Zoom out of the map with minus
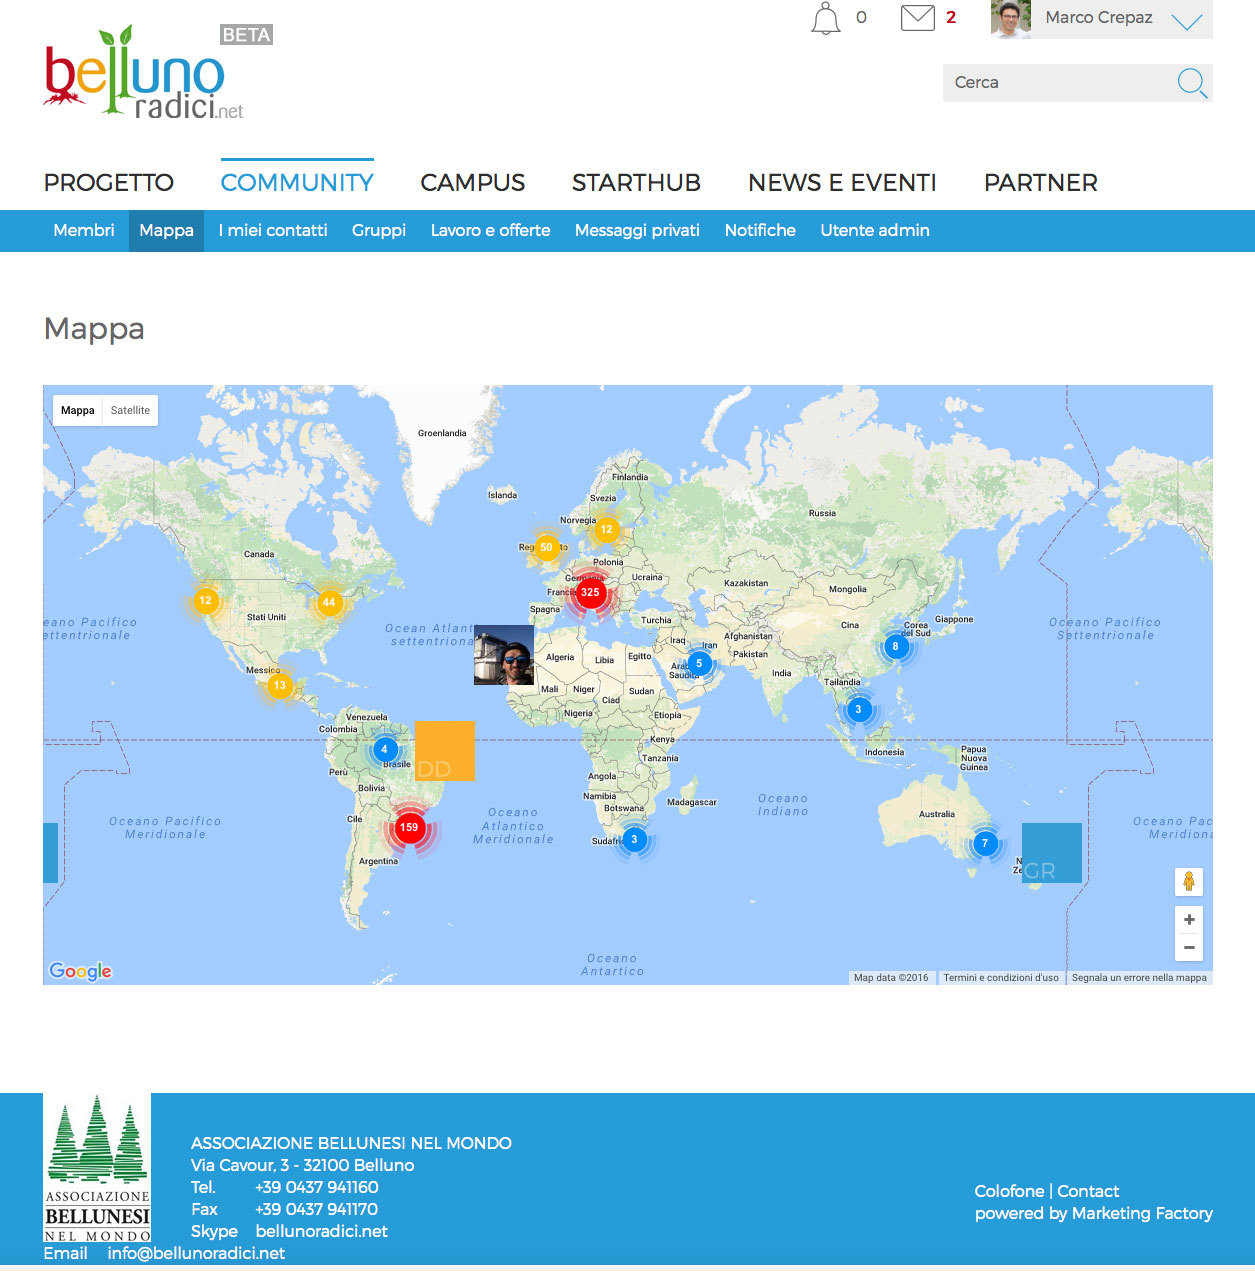This screenshot has height=1271, width=1255. [1188, 947]
